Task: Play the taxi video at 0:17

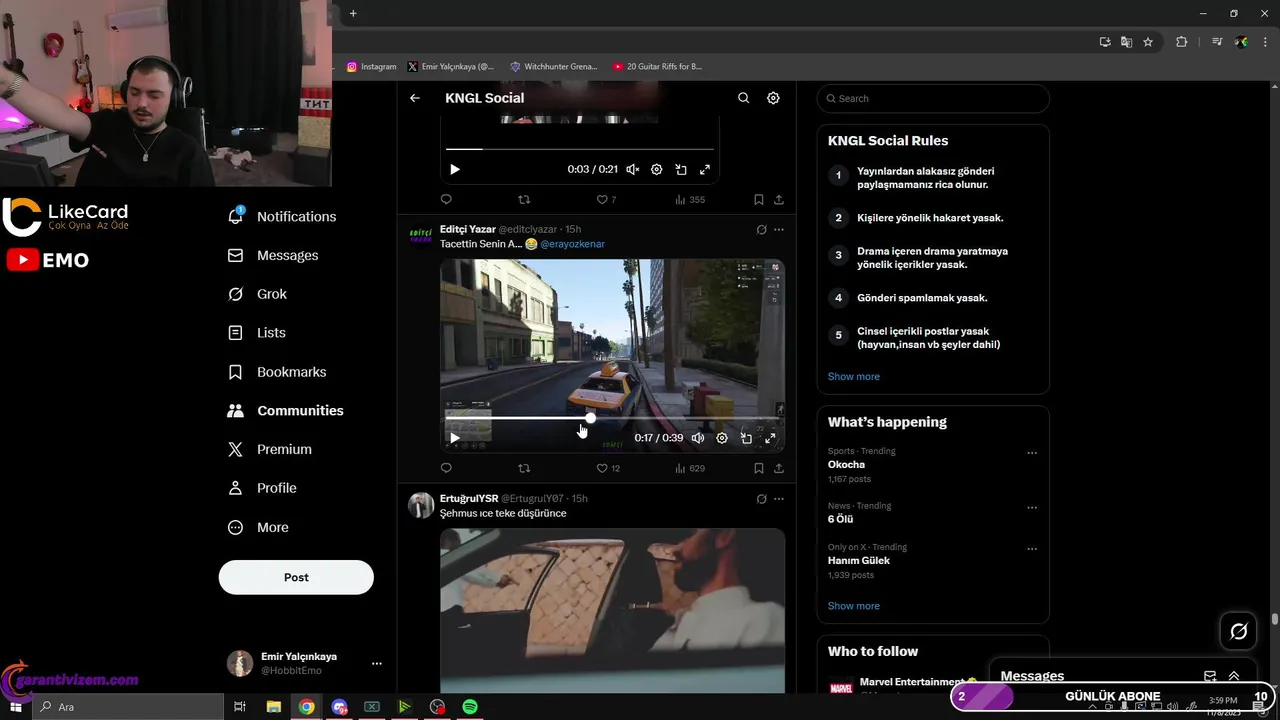Action: [455, 438]
